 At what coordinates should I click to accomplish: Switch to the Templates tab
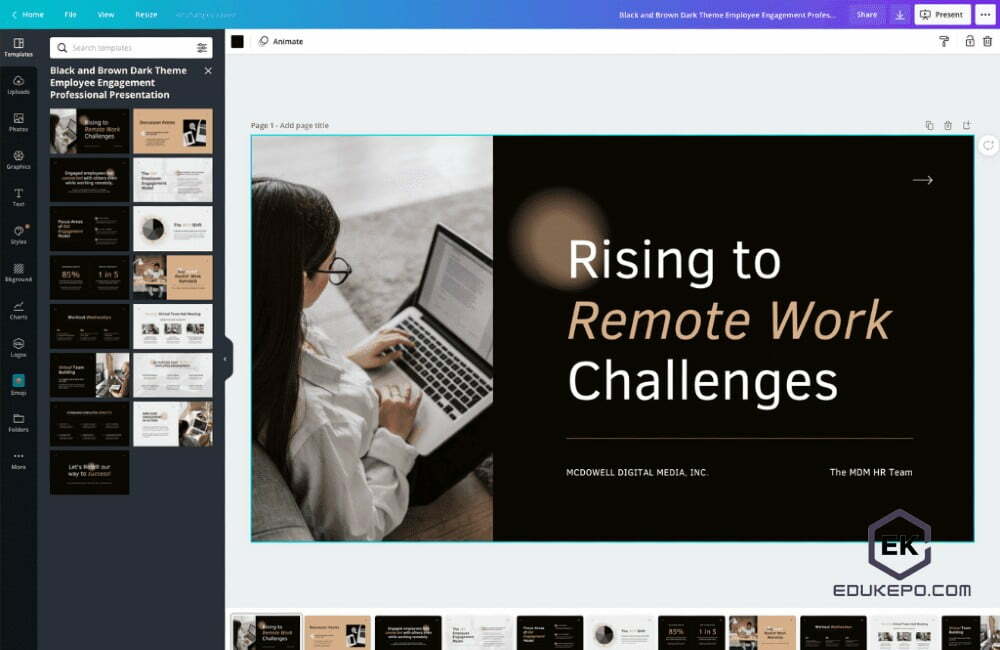point(18,48)
